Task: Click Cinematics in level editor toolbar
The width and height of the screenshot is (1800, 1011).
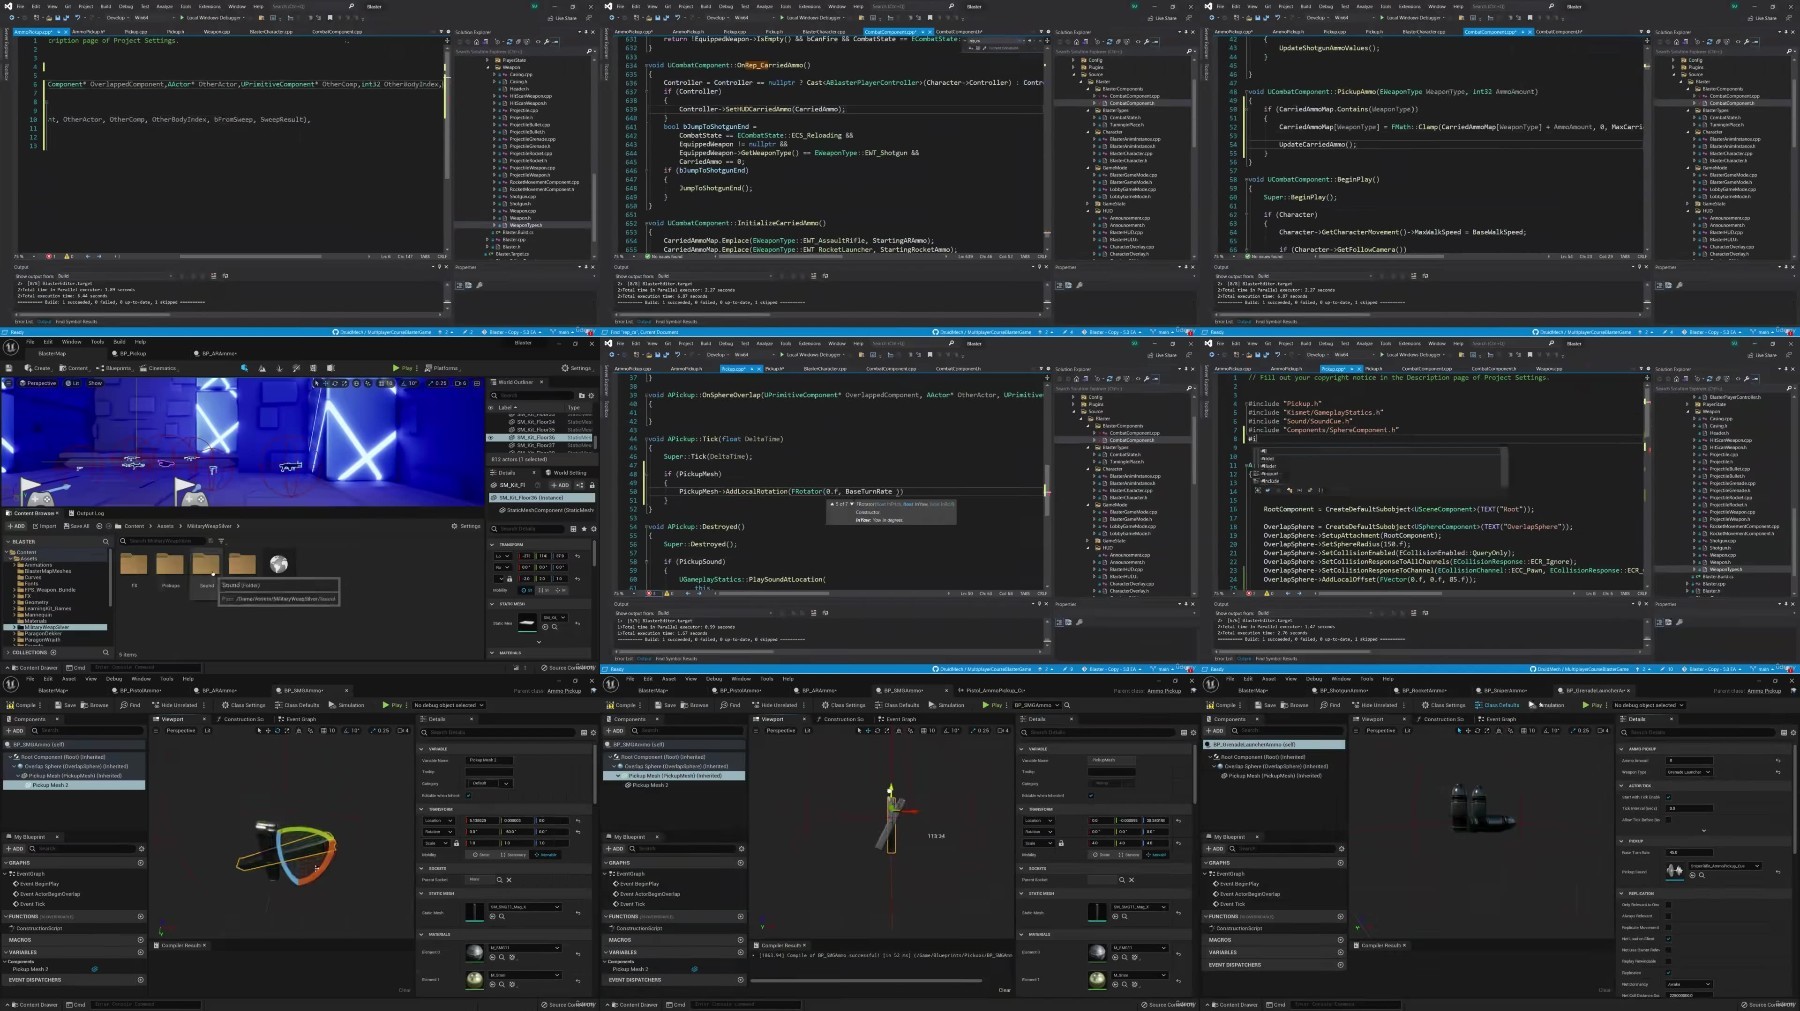Action: pyautogui.click(x=158, y=368)
